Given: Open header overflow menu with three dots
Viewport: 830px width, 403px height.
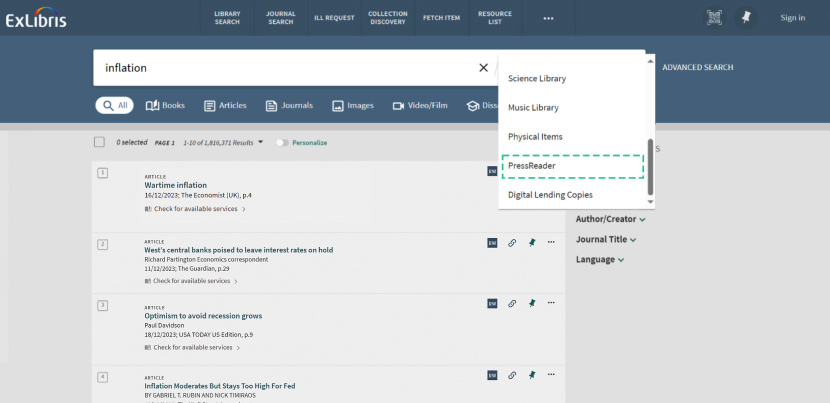Looking at the screenshot, I should [548, 18].
